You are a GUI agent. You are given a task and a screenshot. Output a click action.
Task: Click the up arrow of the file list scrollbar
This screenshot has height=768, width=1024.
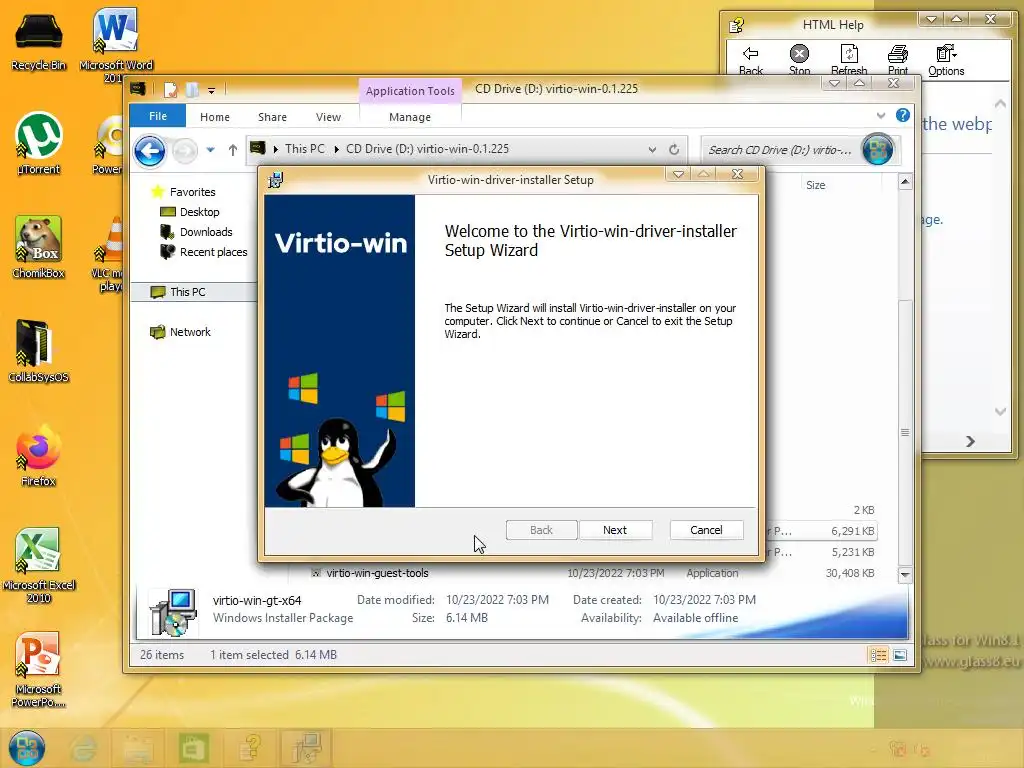[x=904, y=182]
